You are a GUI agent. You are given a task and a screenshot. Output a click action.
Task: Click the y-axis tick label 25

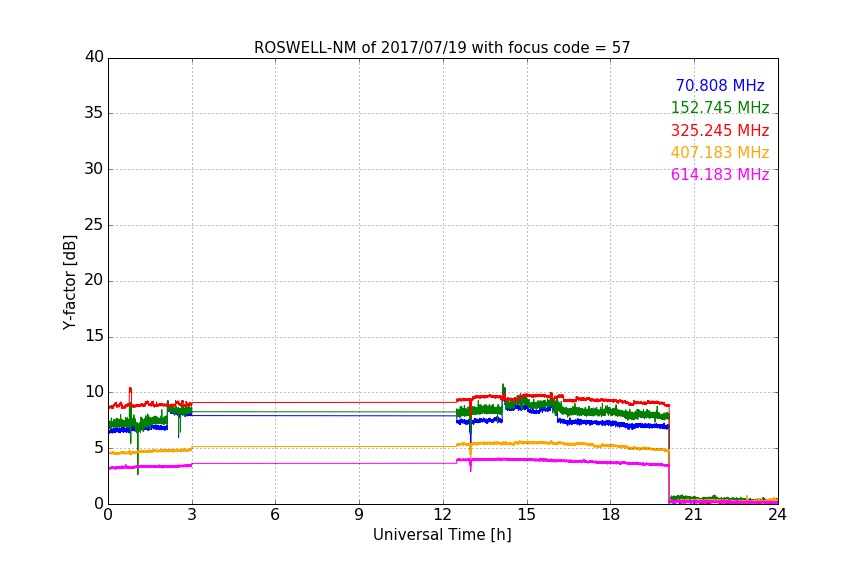point(94,224)
